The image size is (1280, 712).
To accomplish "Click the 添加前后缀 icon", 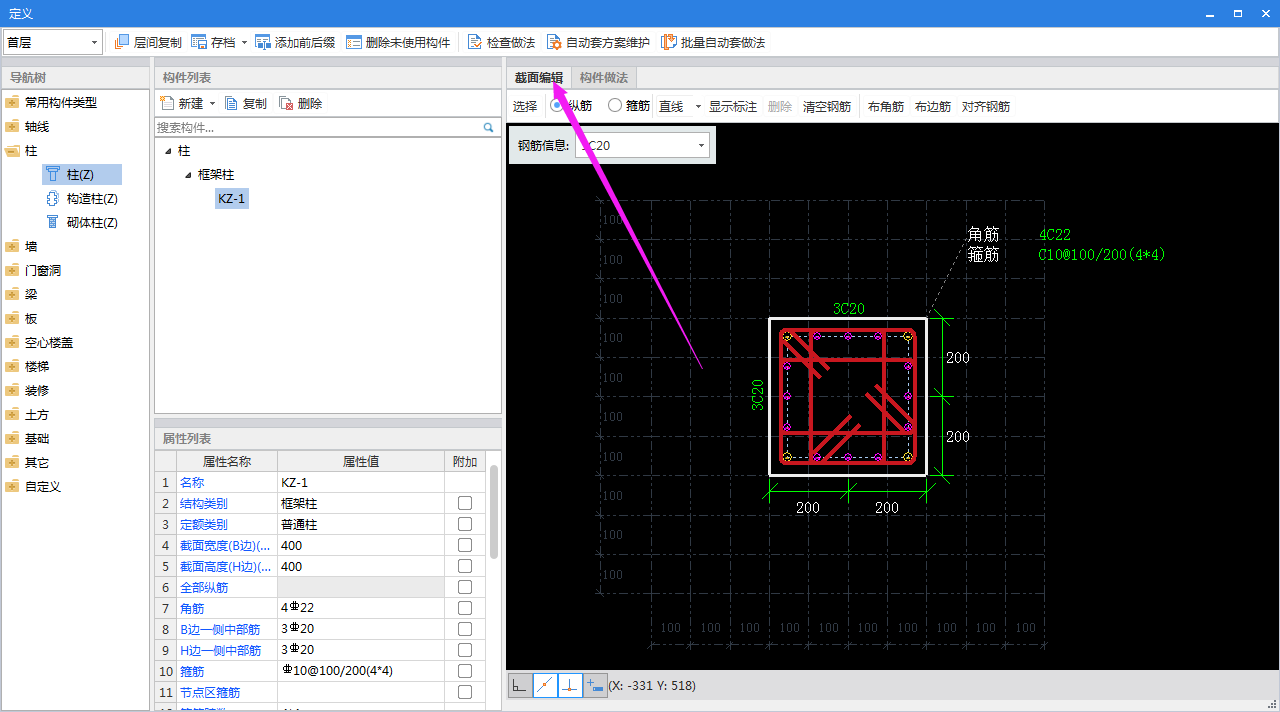I will tap(263, 42).
